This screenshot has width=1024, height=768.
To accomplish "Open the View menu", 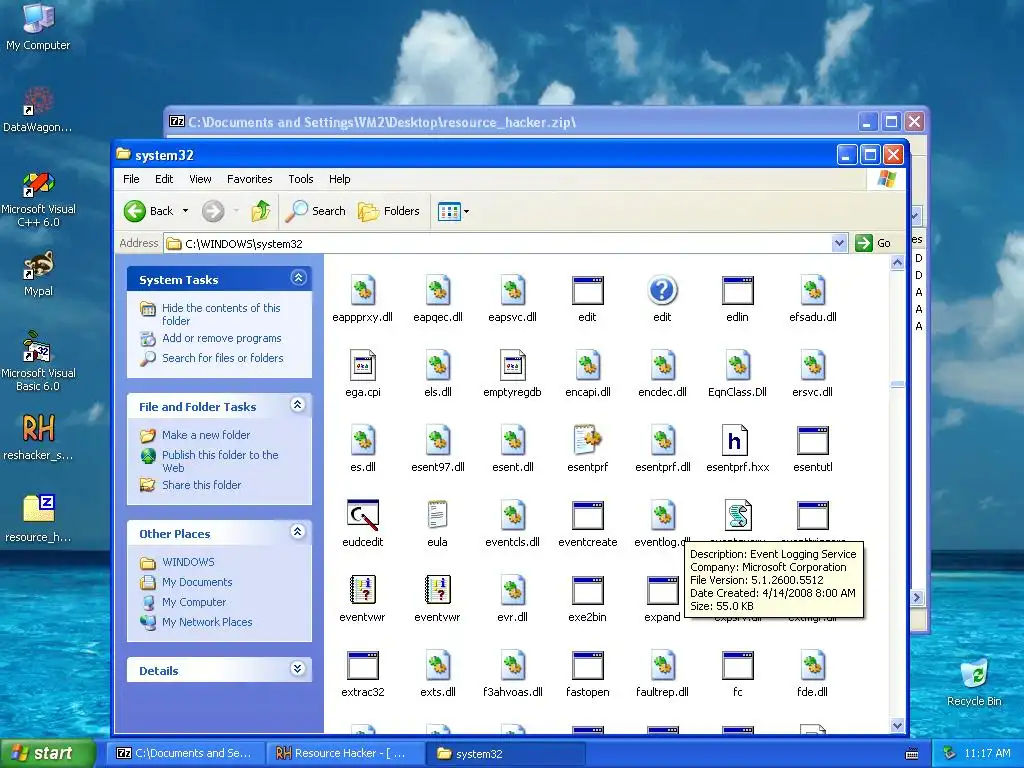I will [x=200, y=179].
